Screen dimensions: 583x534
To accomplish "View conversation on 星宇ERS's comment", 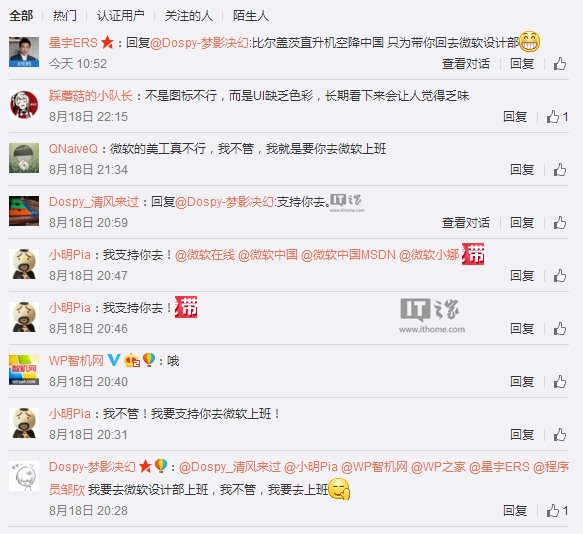I will click(466, 64).
